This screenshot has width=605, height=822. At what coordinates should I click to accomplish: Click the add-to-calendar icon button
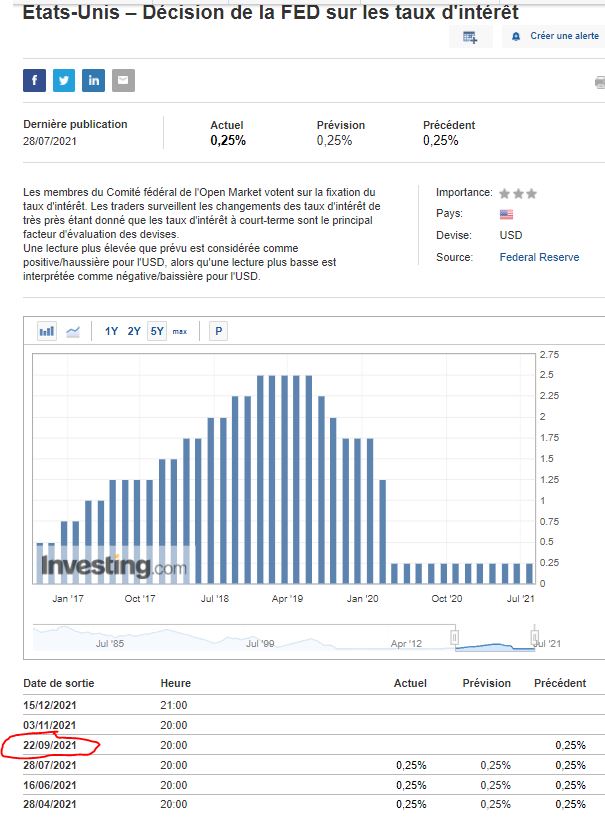[x=470, y=36]
